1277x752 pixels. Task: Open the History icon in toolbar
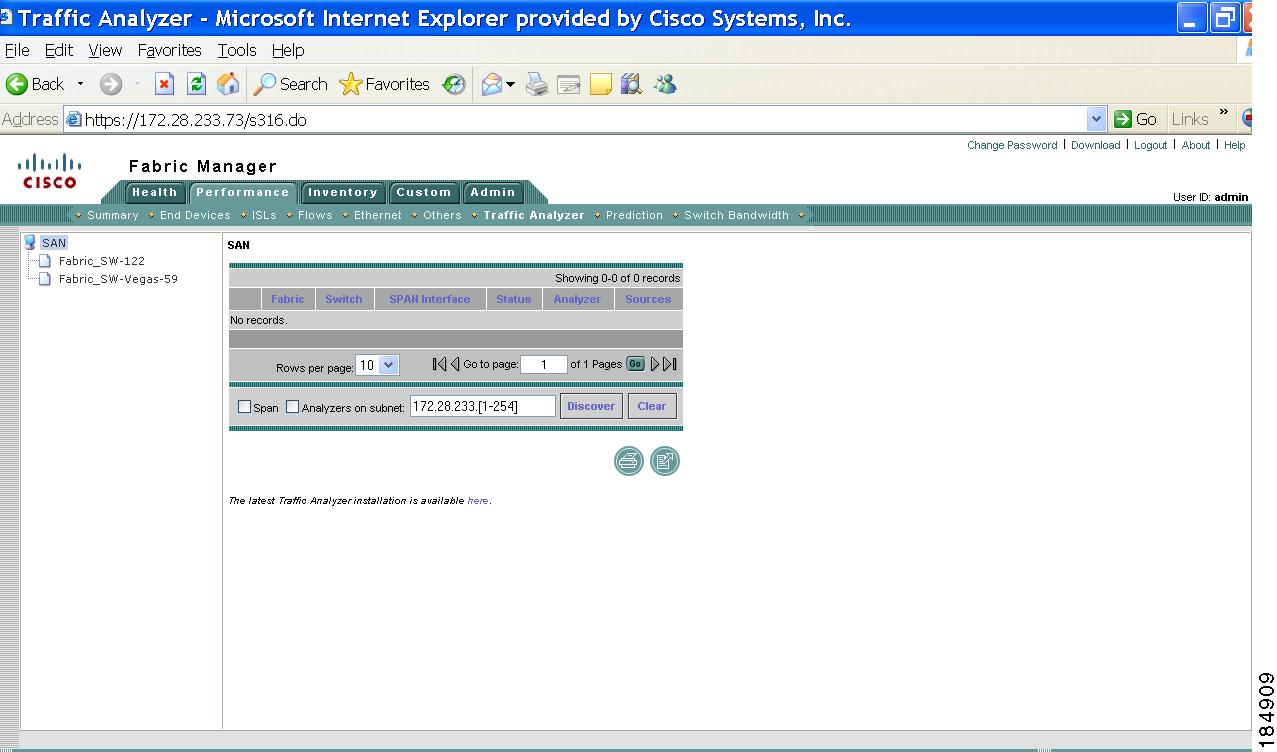coord(454,85)
